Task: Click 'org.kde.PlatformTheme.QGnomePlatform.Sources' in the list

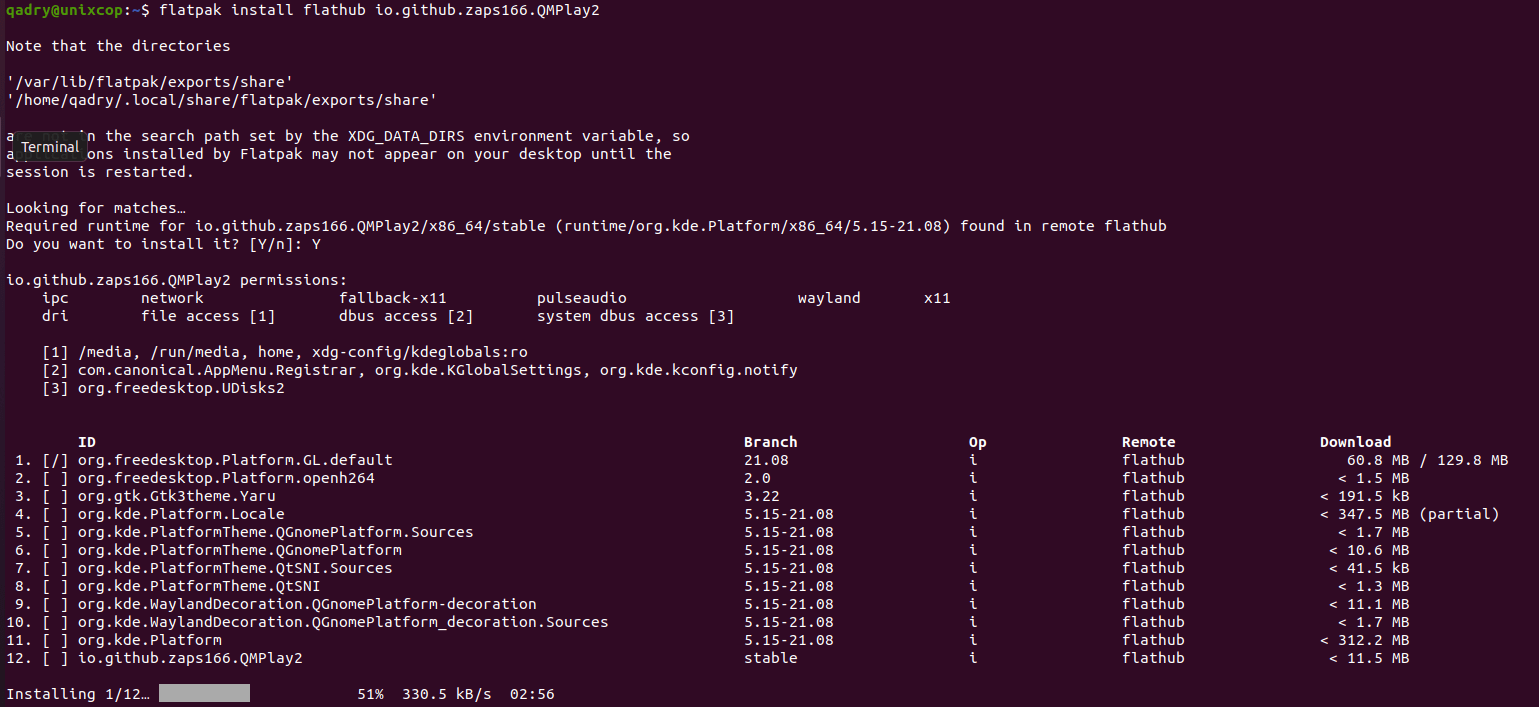Action: (275, 532)
